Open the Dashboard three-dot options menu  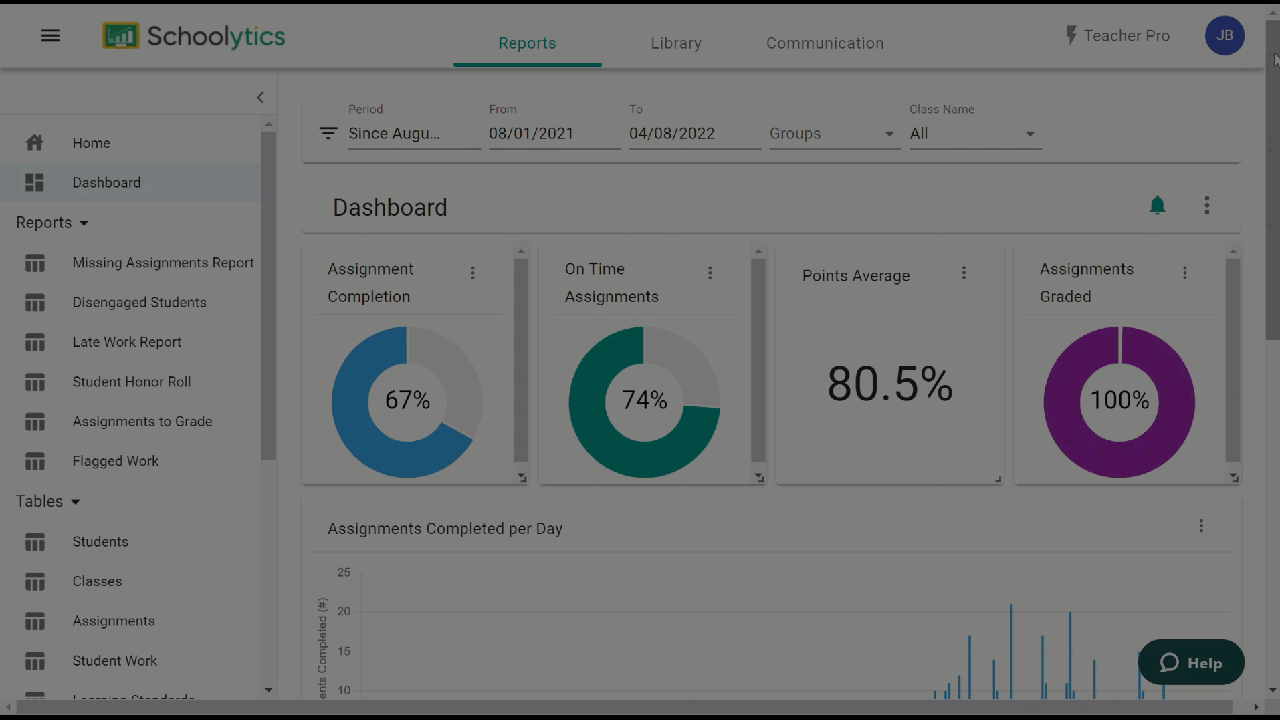pos(1207,206)
